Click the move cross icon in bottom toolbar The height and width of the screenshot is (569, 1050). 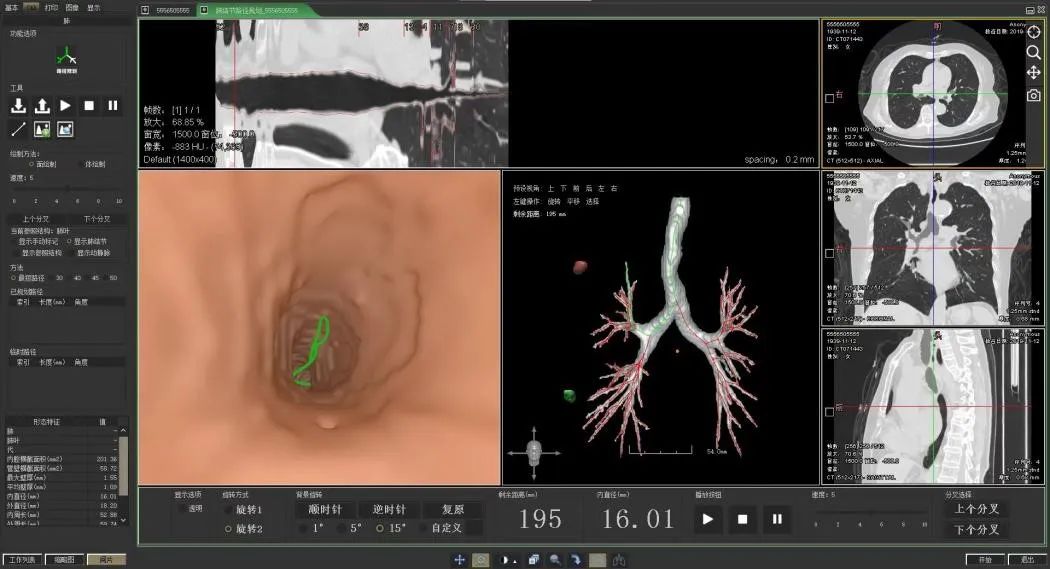(x=459, y=560)
